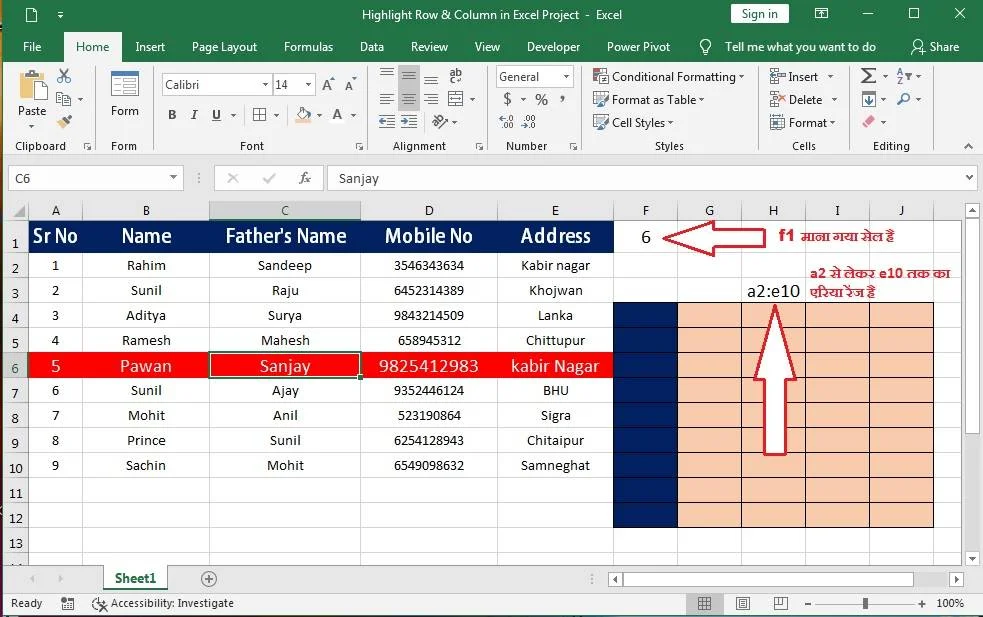Open the font size 14 dropdown
Screen dimensions: 983x617
tap(308, 85)
